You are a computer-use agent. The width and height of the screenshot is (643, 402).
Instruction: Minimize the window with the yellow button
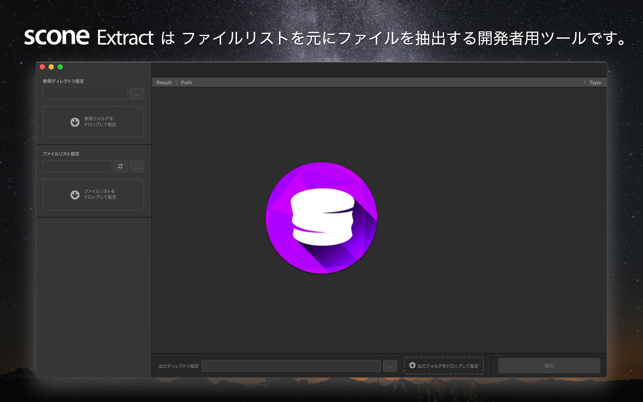(x=51, y=66)
